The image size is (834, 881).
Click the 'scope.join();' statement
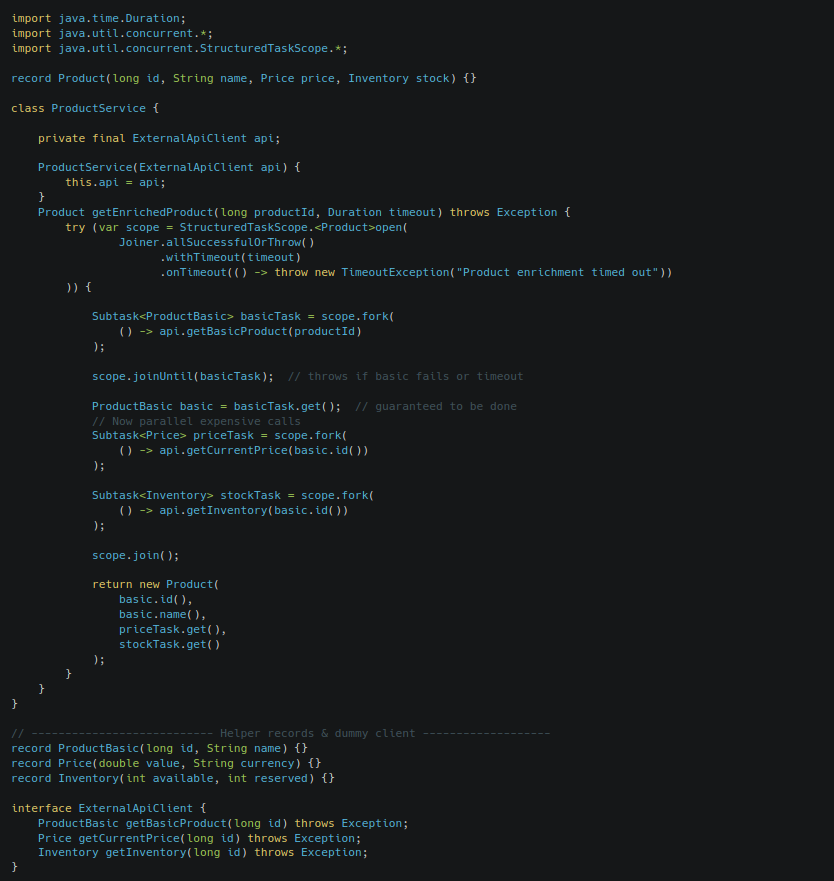coord(135,556)
